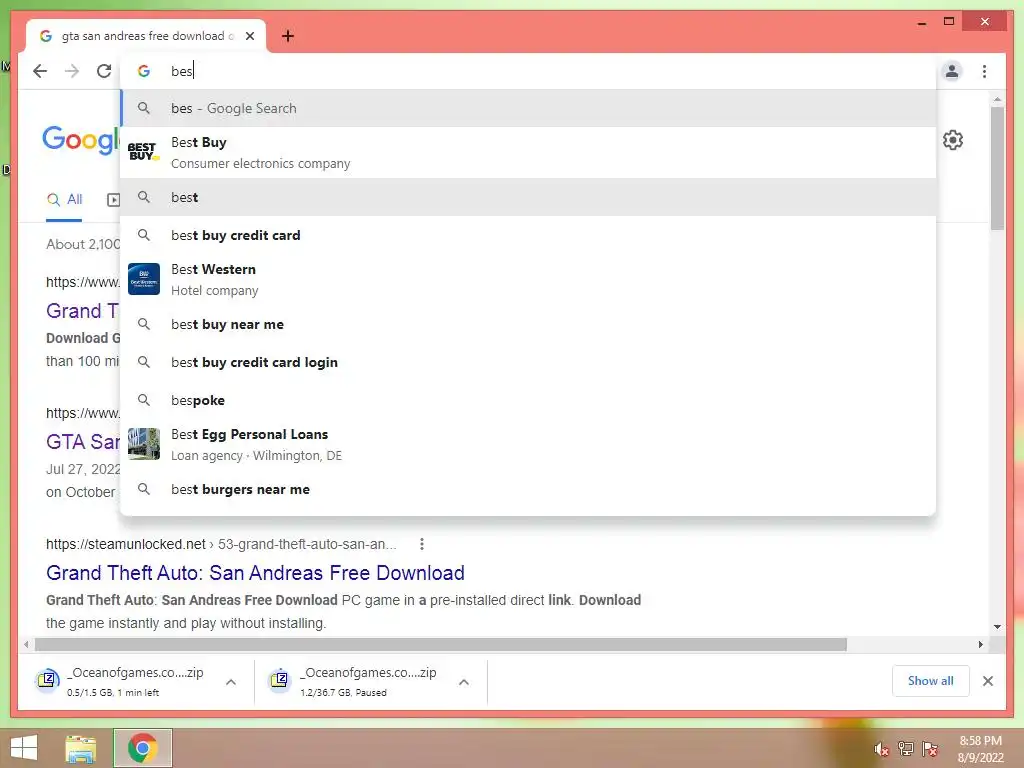This screenshot has height=768, width=1024.
Task: Click Show all downloads button
Action: (931, 681)
